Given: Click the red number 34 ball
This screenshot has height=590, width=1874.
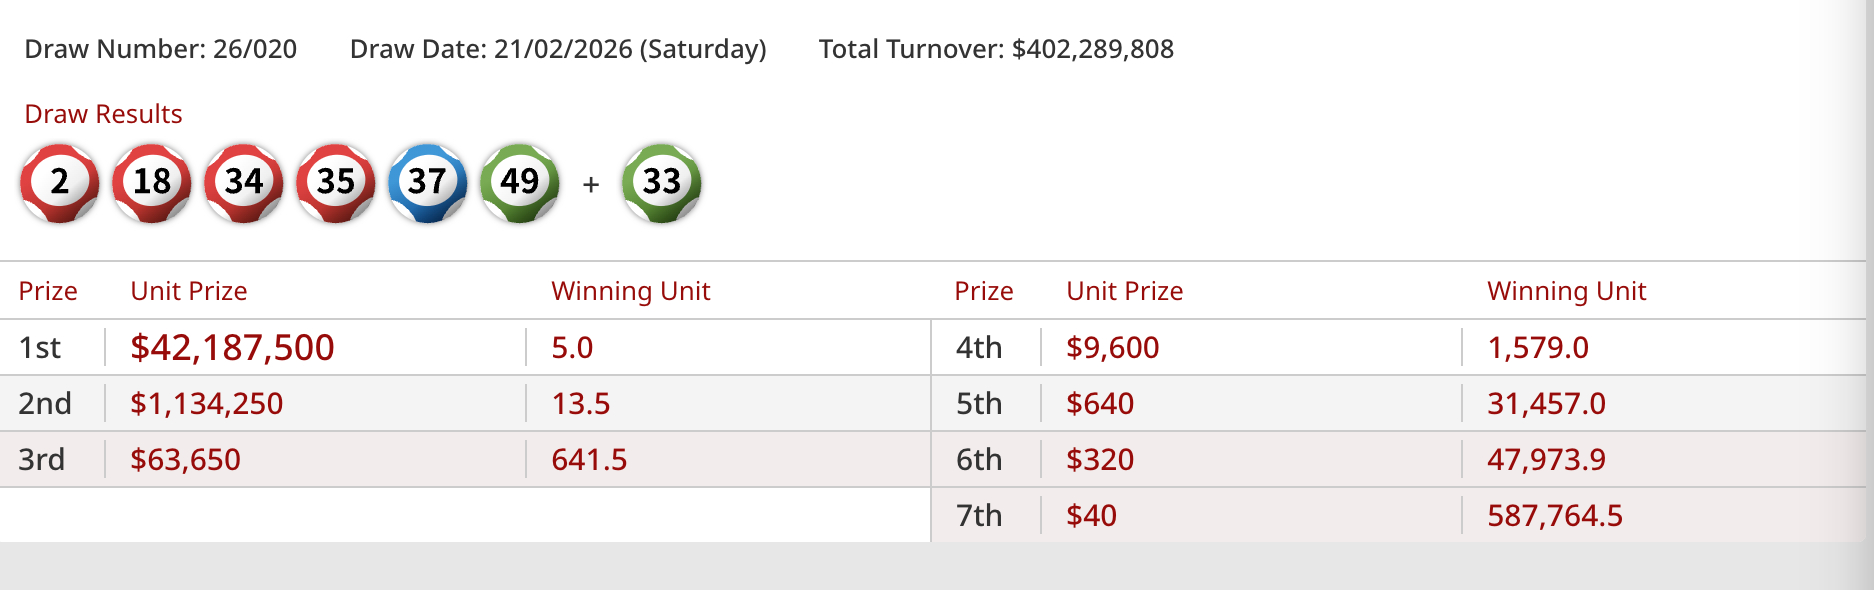Looking at the screenshot, I should pyautogui.click(x=244, y=182).
